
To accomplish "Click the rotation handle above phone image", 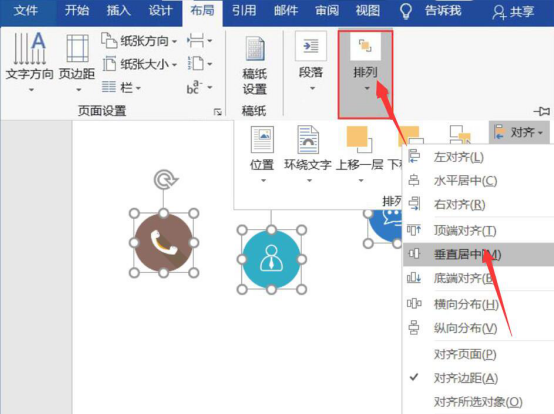I will (x=165, y=179).
